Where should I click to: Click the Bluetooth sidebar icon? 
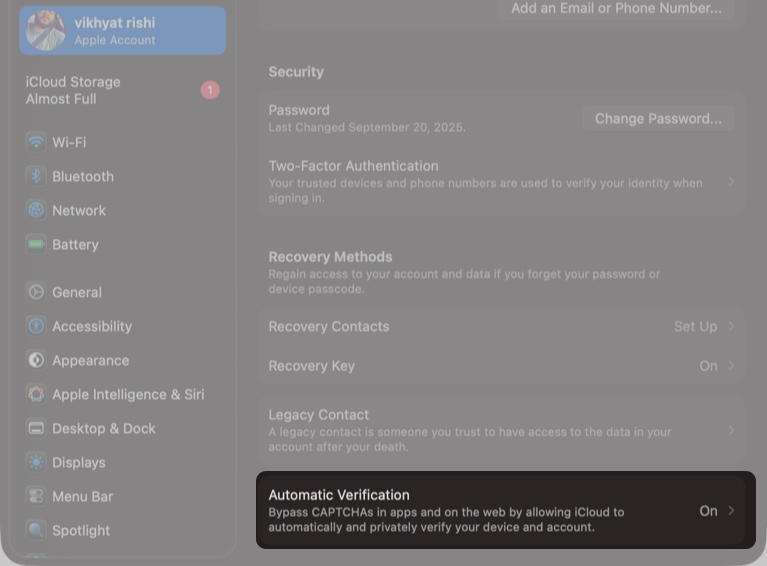pyautogui.click(x=36, y=176)
